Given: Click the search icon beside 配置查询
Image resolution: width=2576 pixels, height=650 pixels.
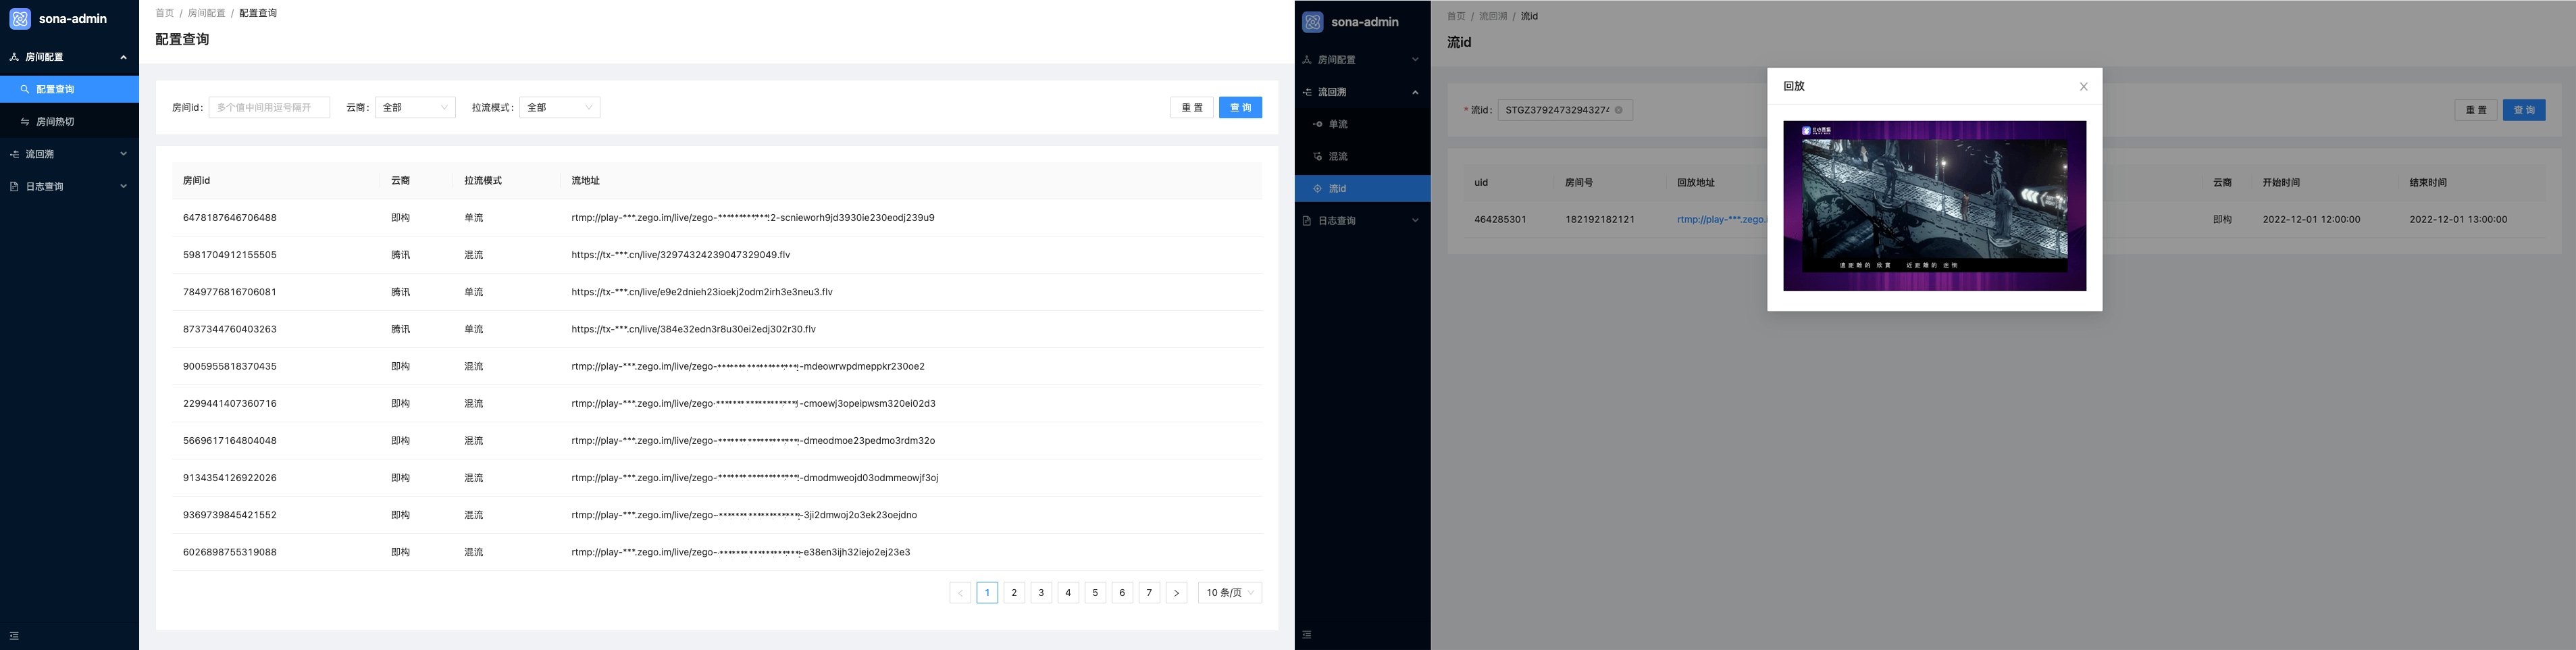Looking at the screenshot, I should coord(25,89).
